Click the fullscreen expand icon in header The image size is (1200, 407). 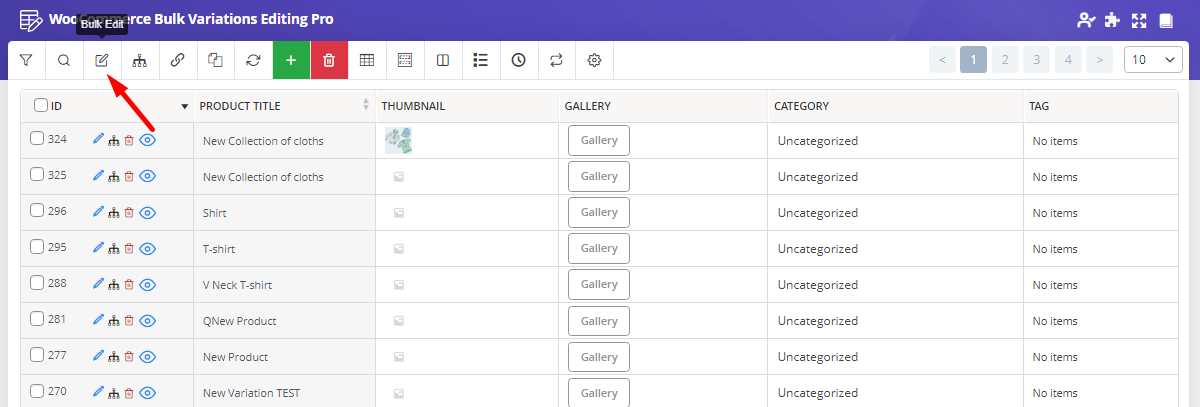(x=1138, y=20)
